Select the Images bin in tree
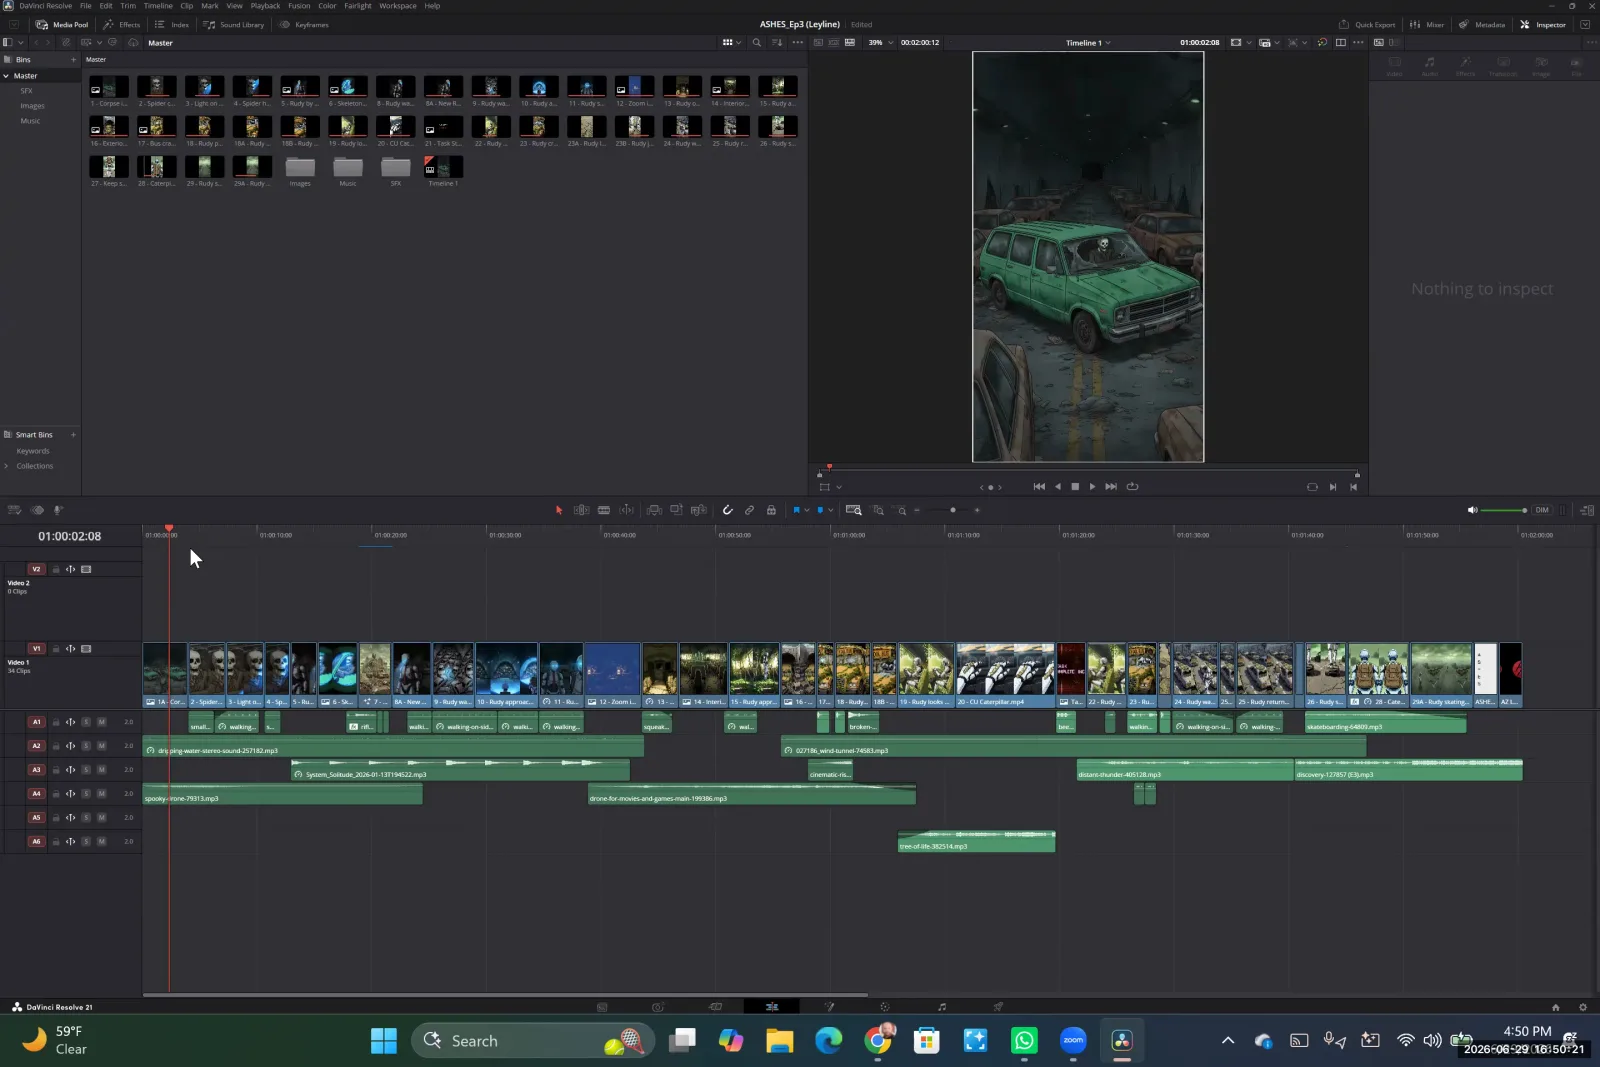Image resolution: width=1600 pixels, height=1067 pixels. coord(32,106)
